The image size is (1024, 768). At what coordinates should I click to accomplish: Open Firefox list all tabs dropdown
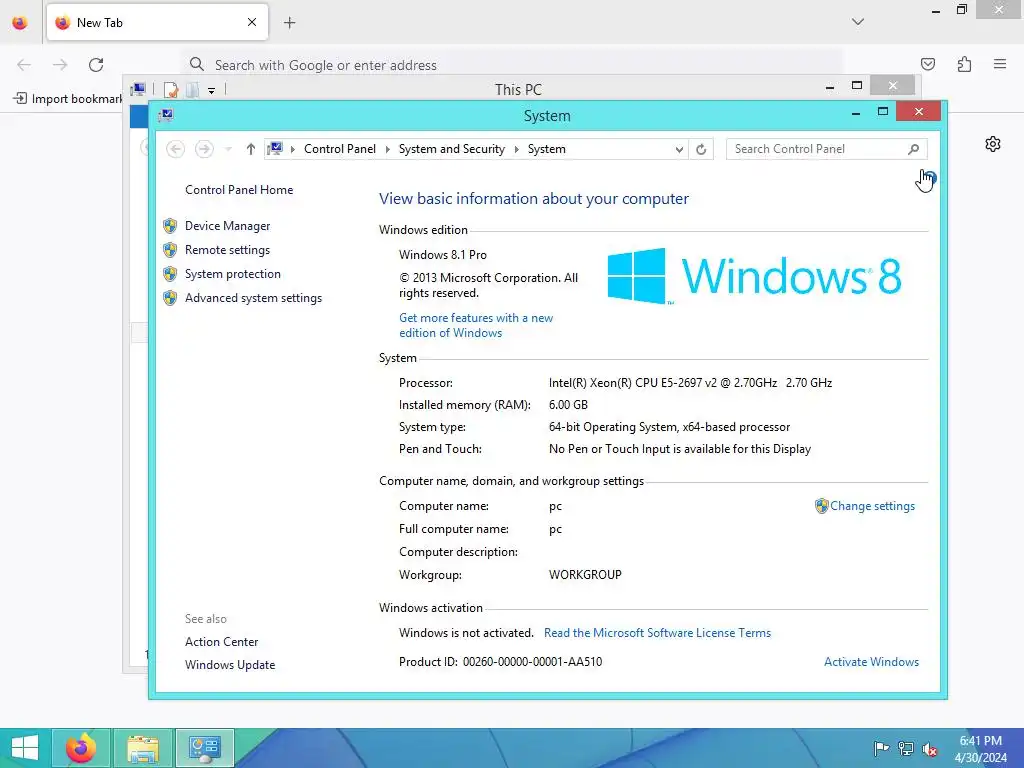tap(858, 22)
